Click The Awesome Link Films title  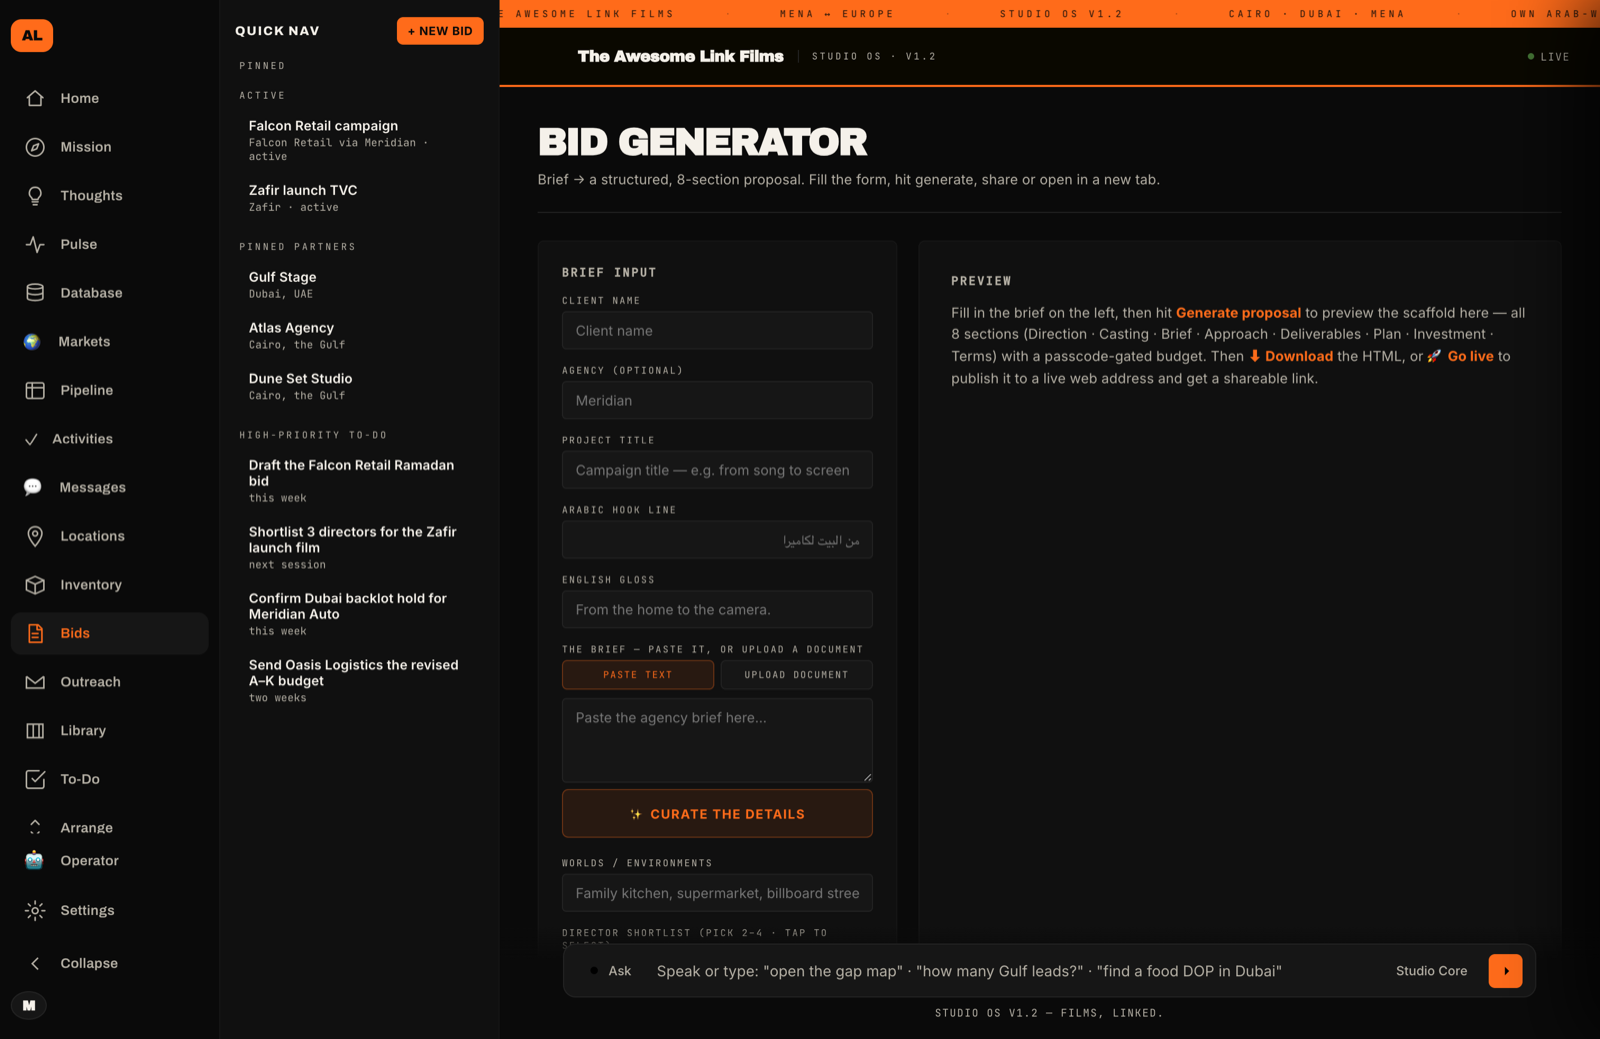pos(680,56)
